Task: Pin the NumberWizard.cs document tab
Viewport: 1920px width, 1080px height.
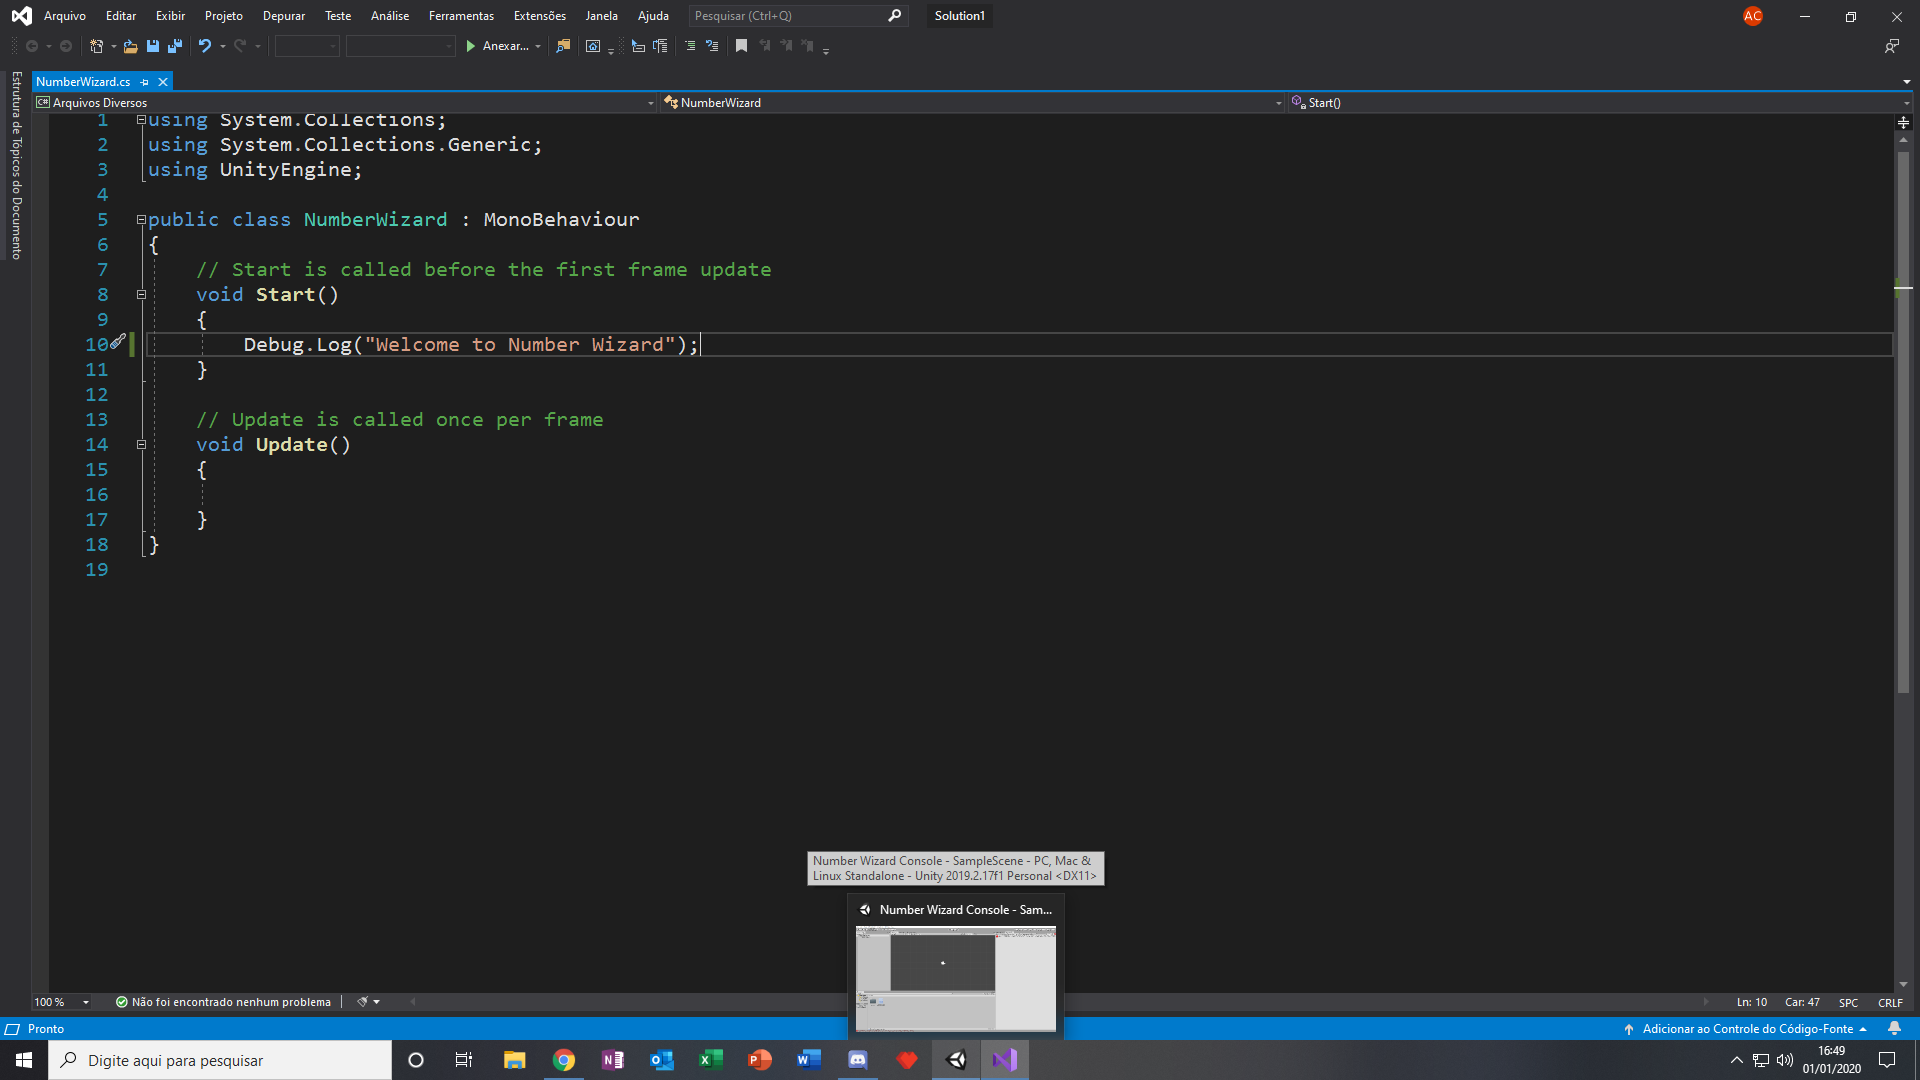Action: [145, 82]
